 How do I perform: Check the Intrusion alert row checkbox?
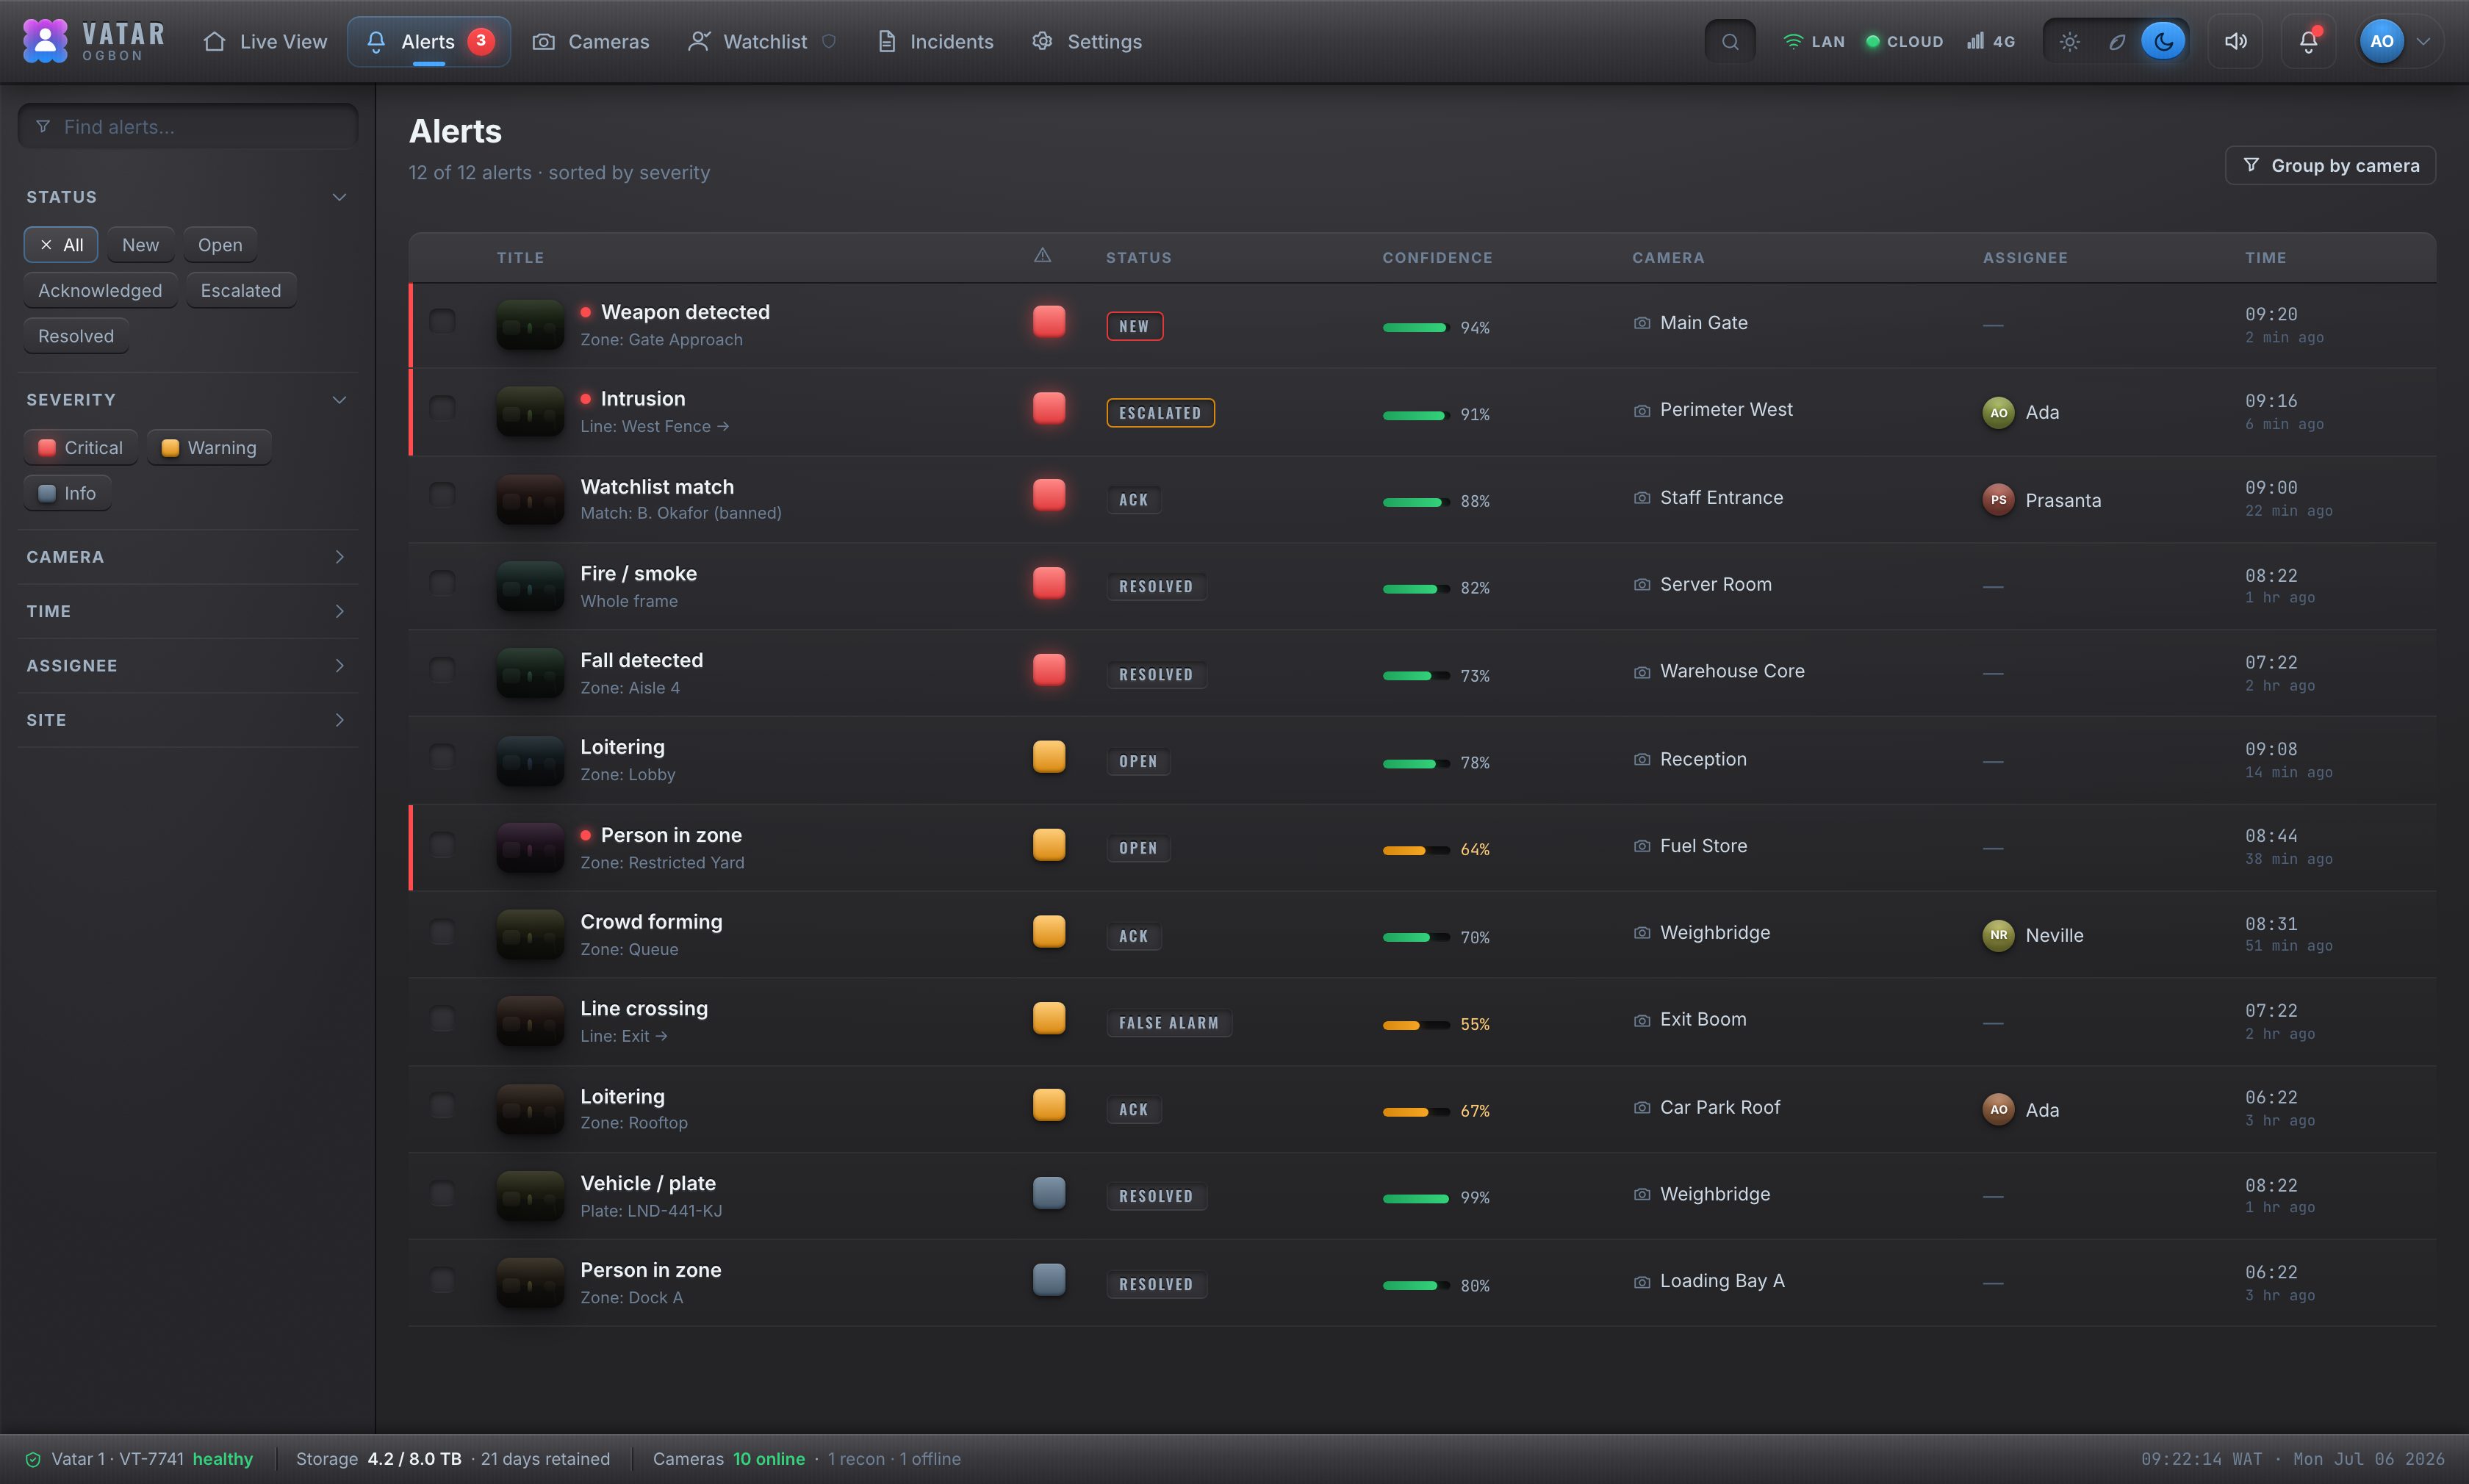(442, 408)
